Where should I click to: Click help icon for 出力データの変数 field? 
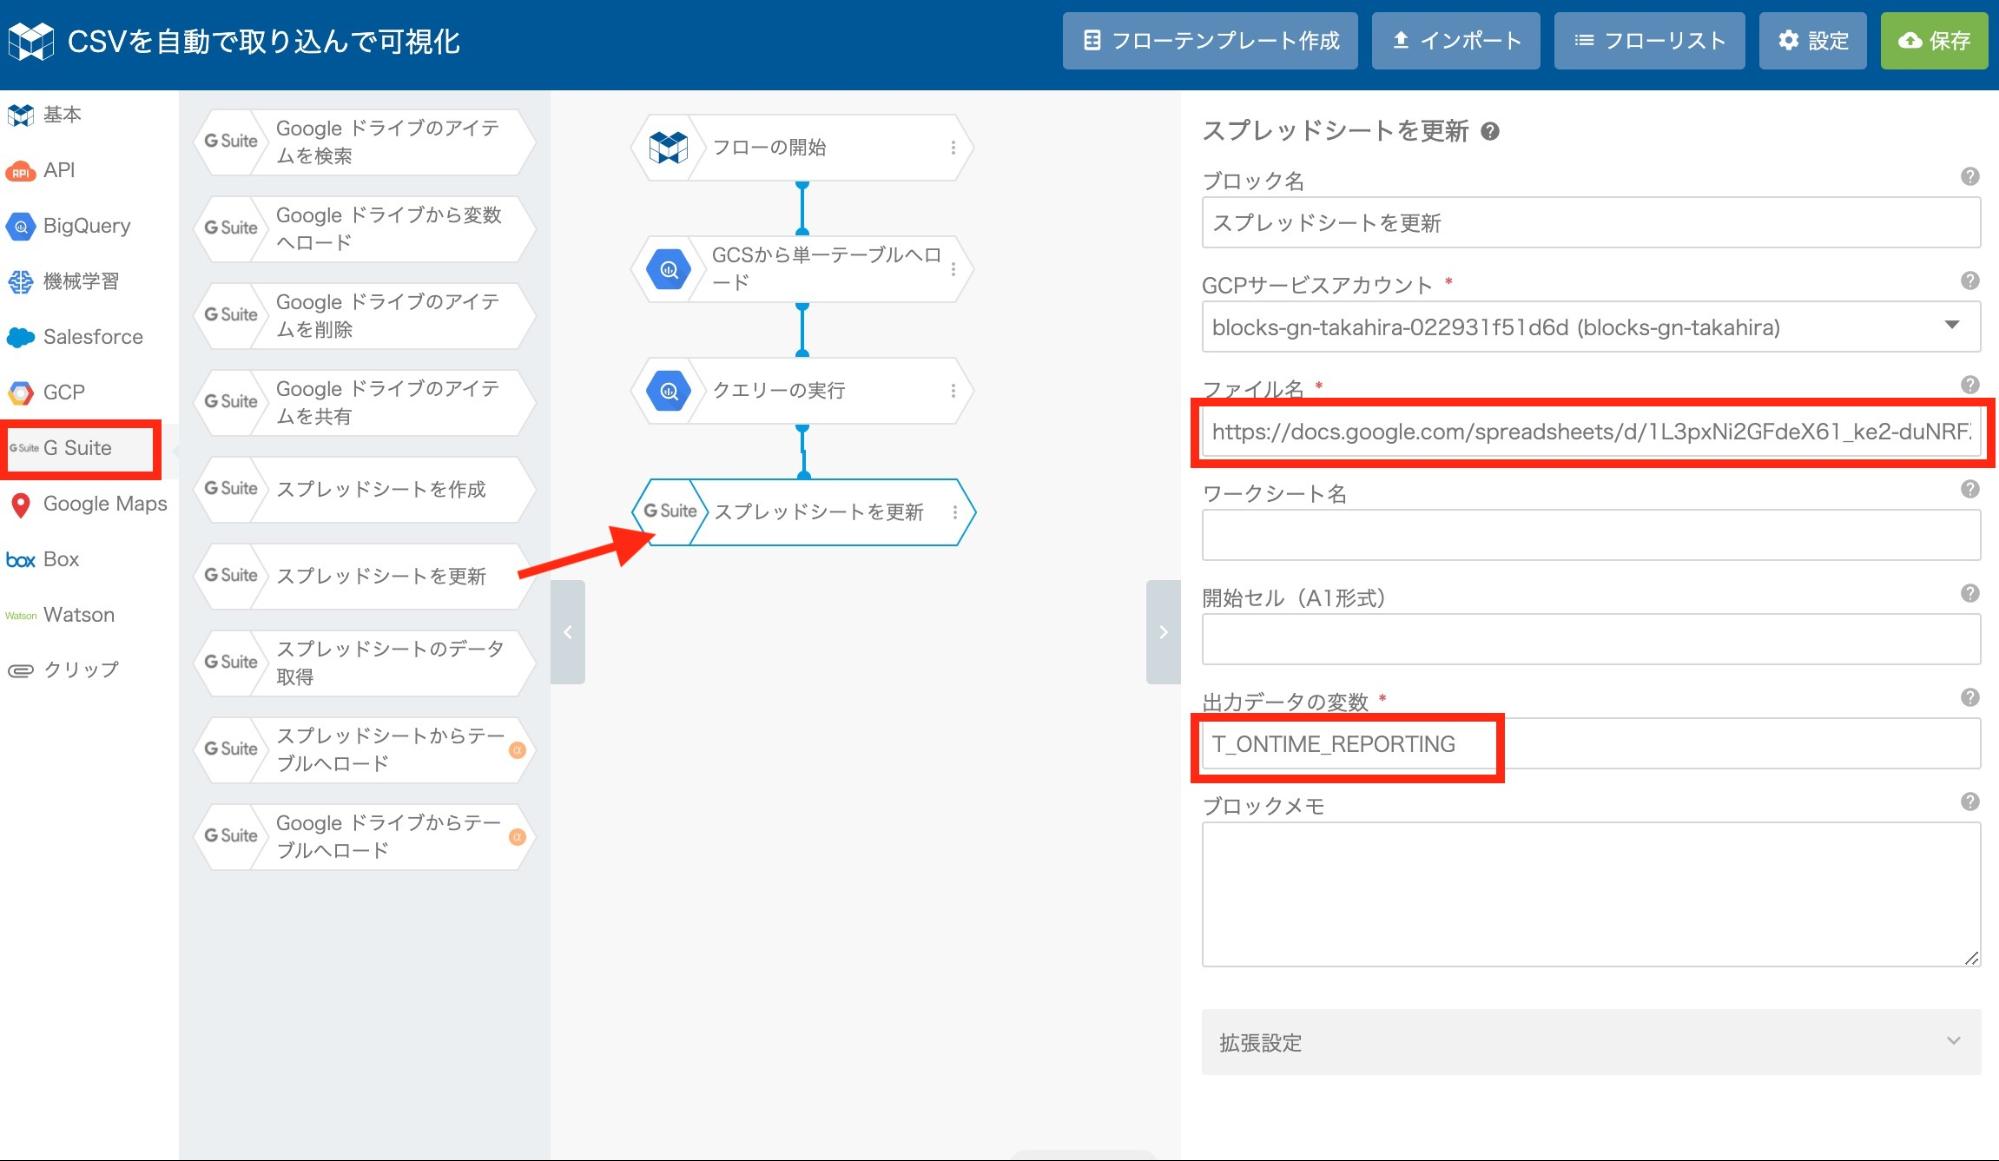[1970, 697]
